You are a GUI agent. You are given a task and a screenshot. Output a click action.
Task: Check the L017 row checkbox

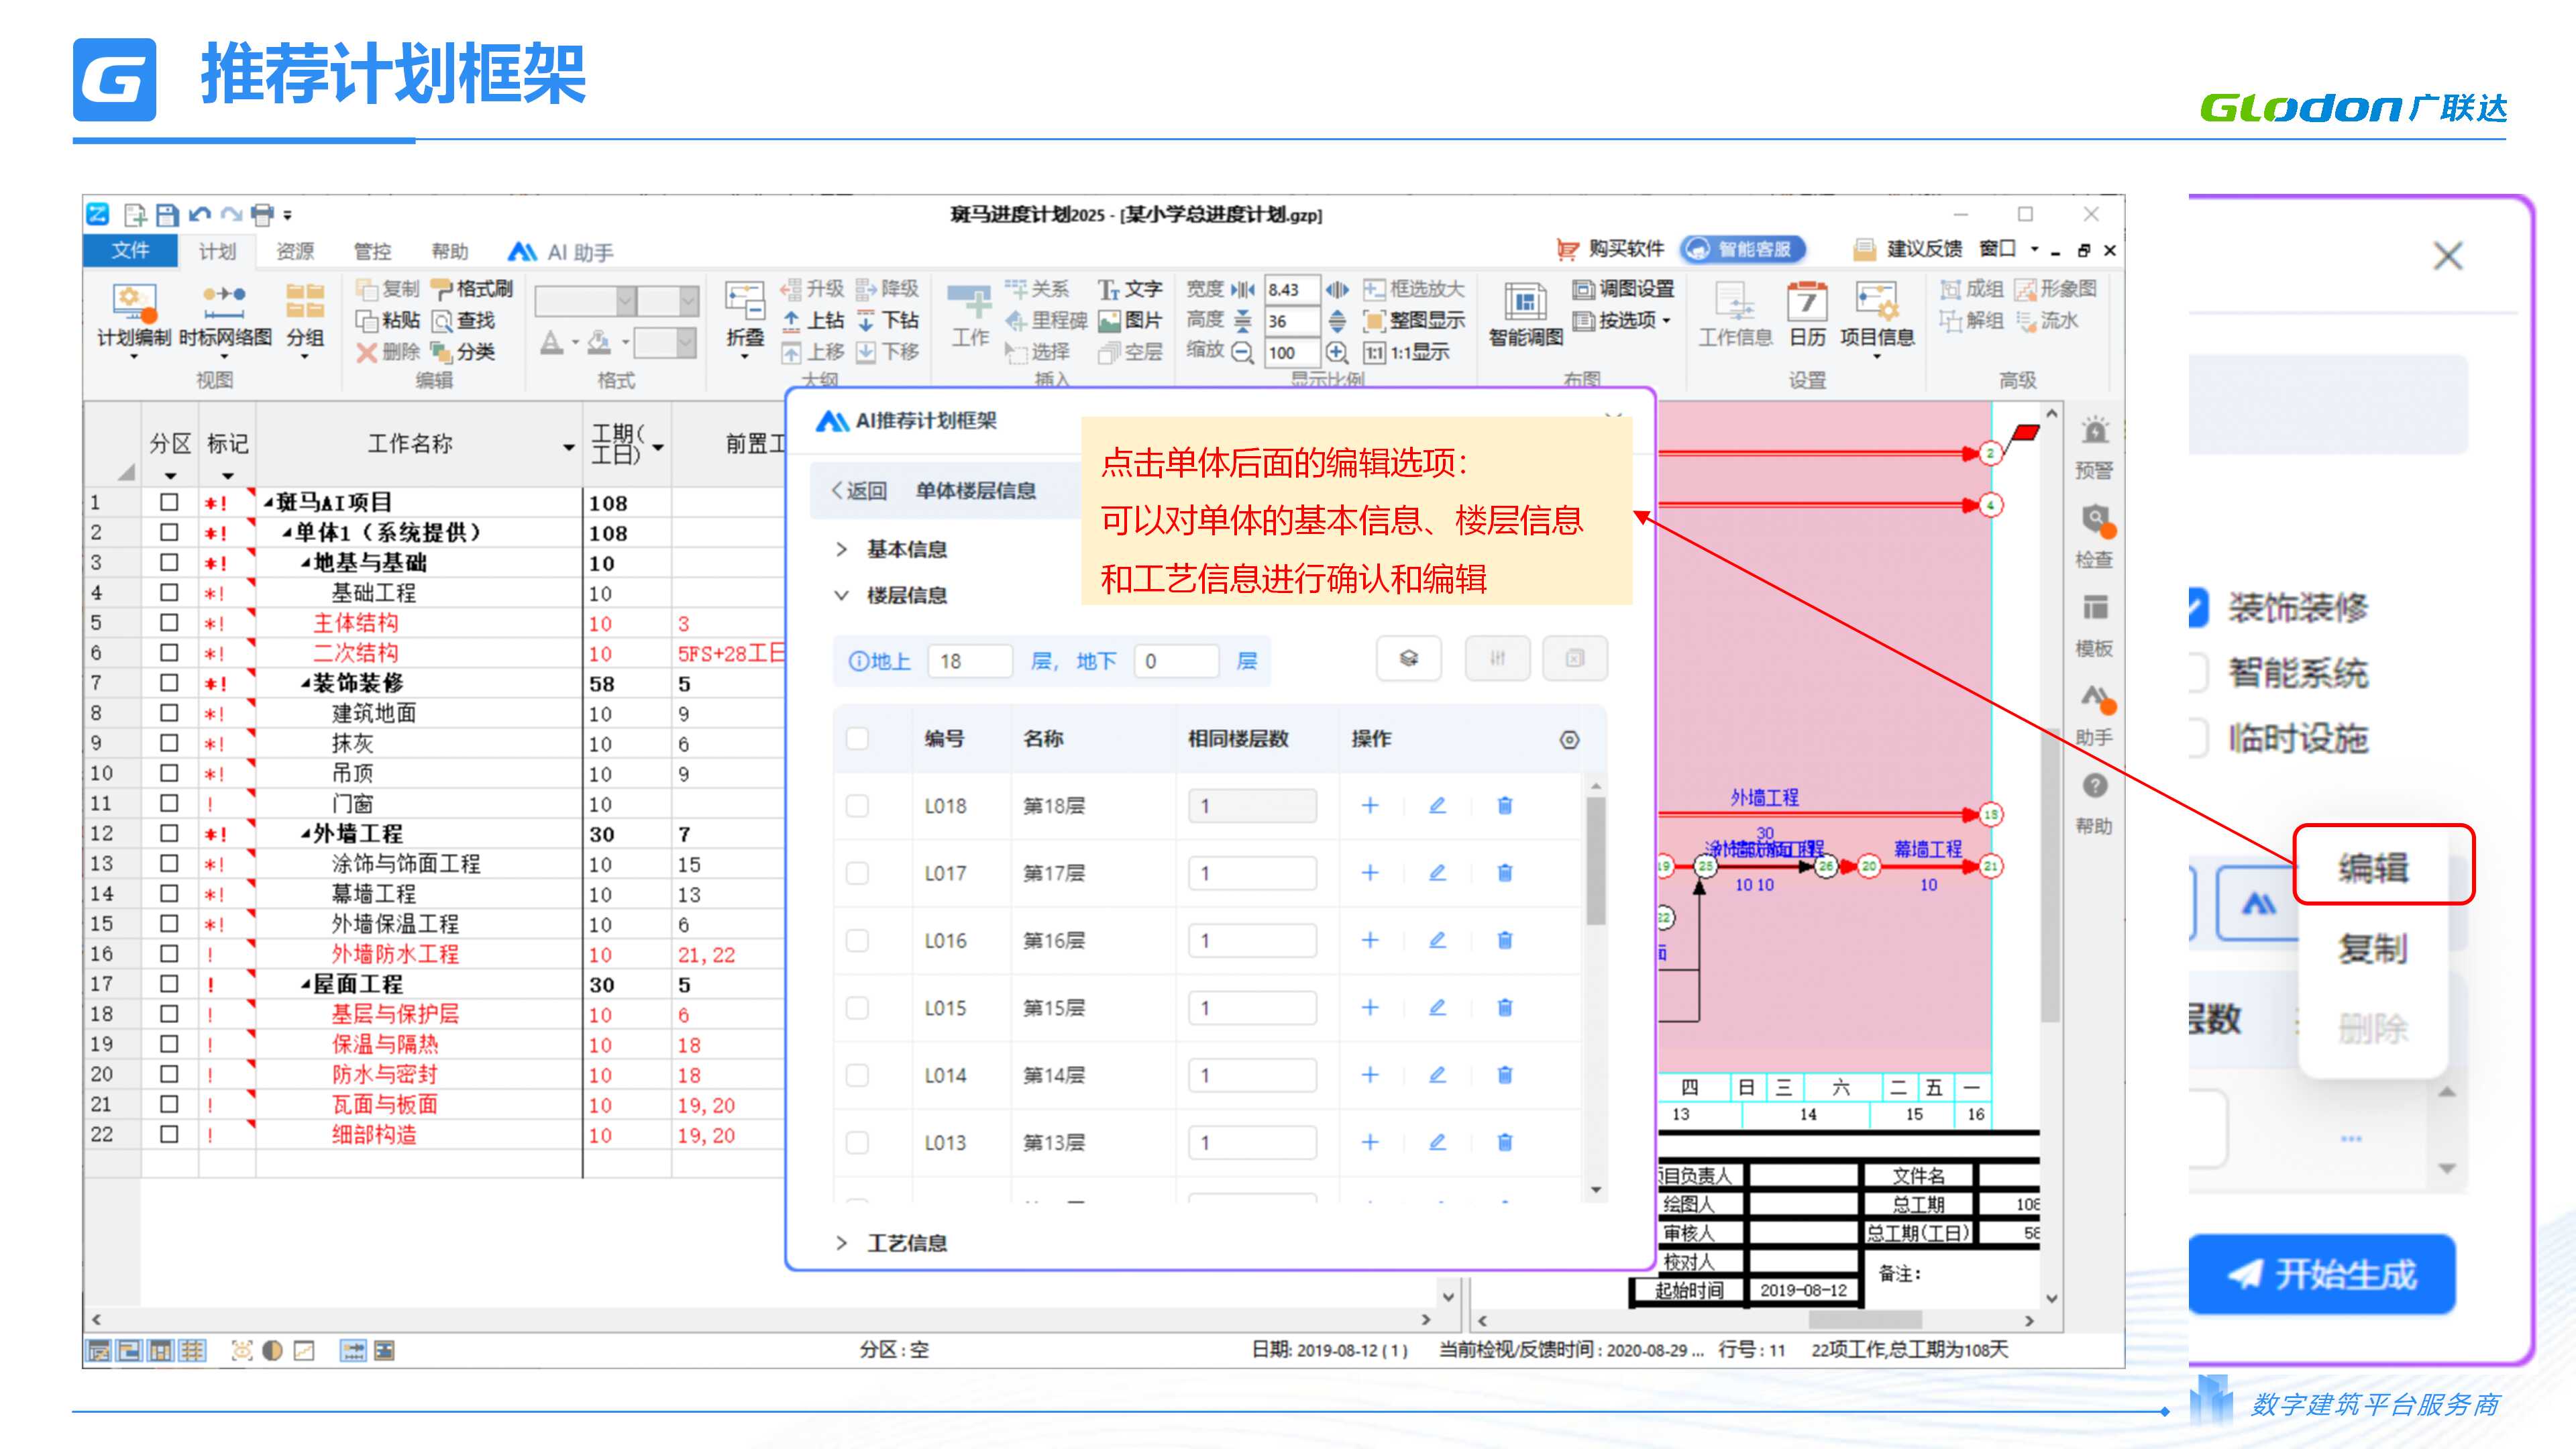(857, 873)
